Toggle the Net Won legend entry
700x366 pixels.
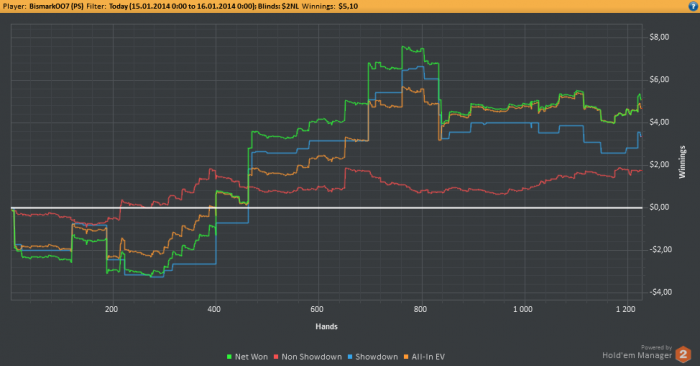point(247,357)
